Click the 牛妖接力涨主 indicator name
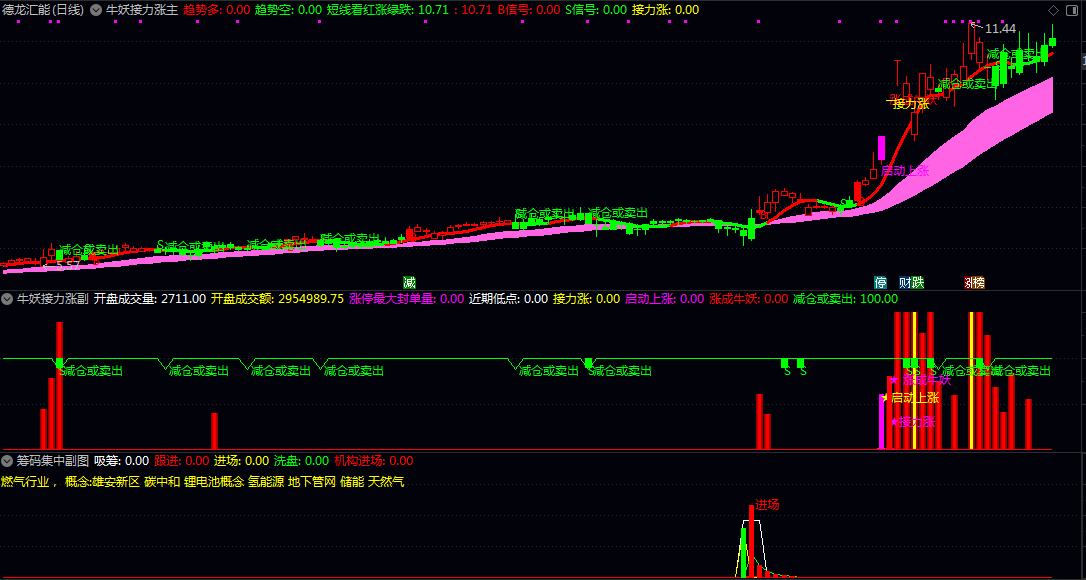The height and width of the screenshot is (580, 1086). pos(141,10)
